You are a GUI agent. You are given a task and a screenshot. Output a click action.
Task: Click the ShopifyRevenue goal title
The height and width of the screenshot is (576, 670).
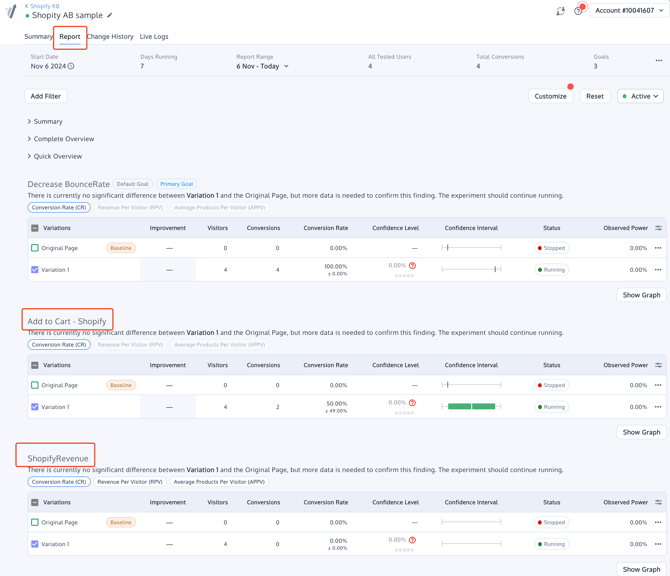(x=58, y=458)
